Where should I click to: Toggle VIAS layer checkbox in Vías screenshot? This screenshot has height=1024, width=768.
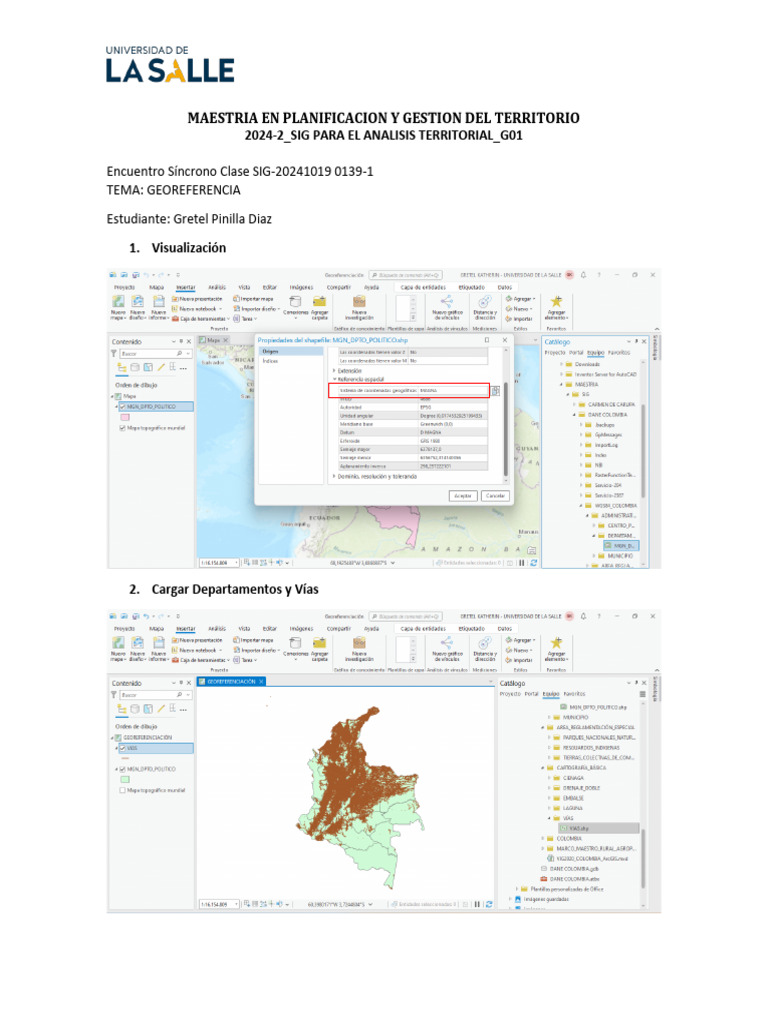pos(123,748)
